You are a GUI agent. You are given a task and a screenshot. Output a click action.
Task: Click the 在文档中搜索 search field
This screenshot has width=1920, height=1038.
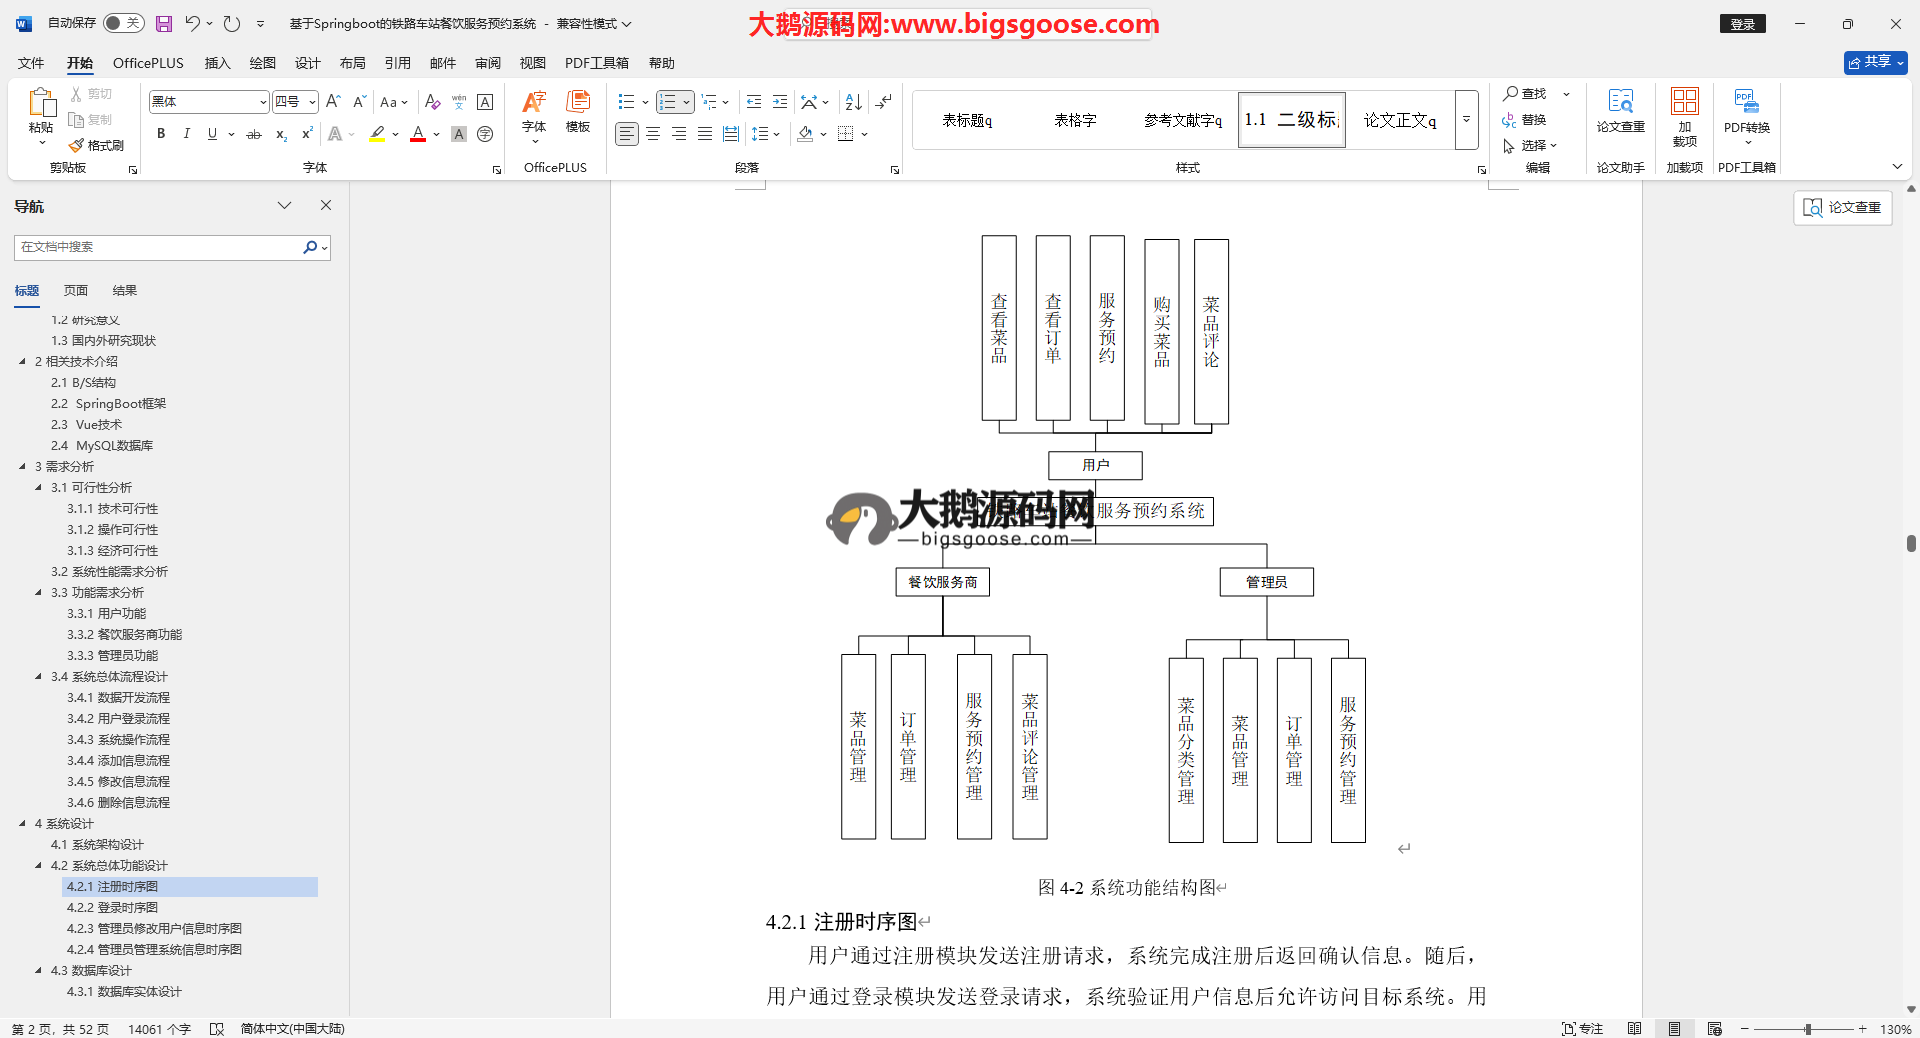[x=158, y=247]
